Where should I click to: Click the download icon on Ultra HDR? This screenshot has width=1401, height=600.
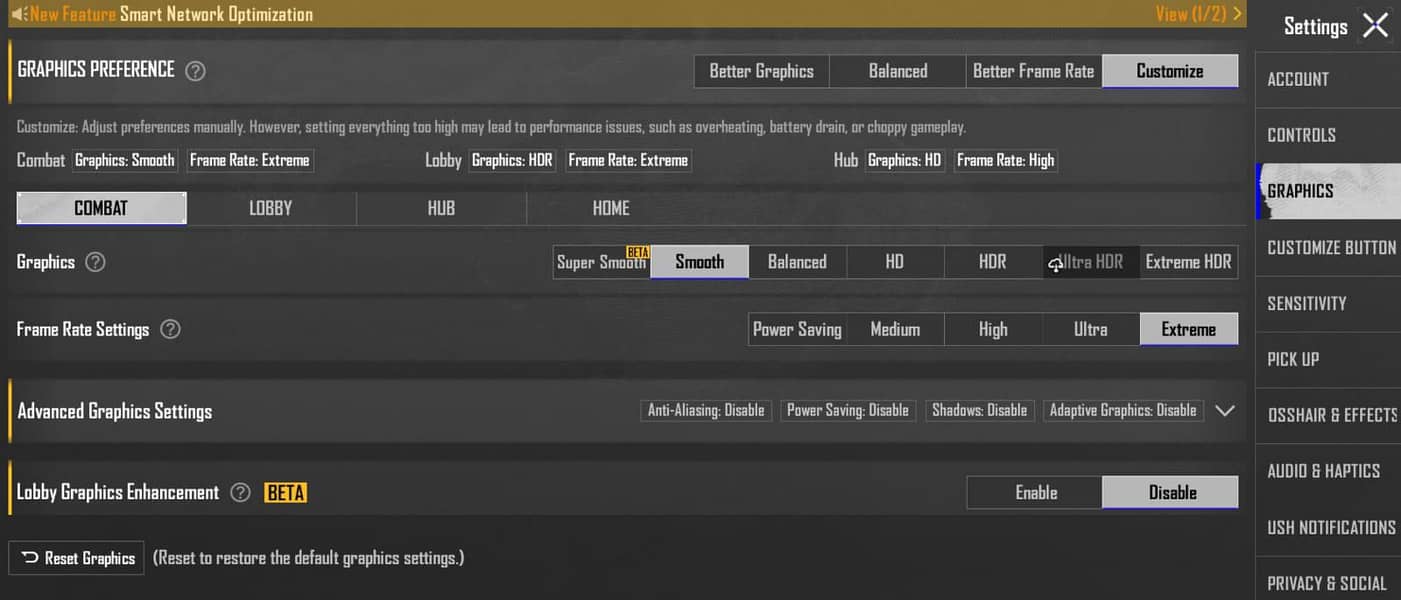1055,264
